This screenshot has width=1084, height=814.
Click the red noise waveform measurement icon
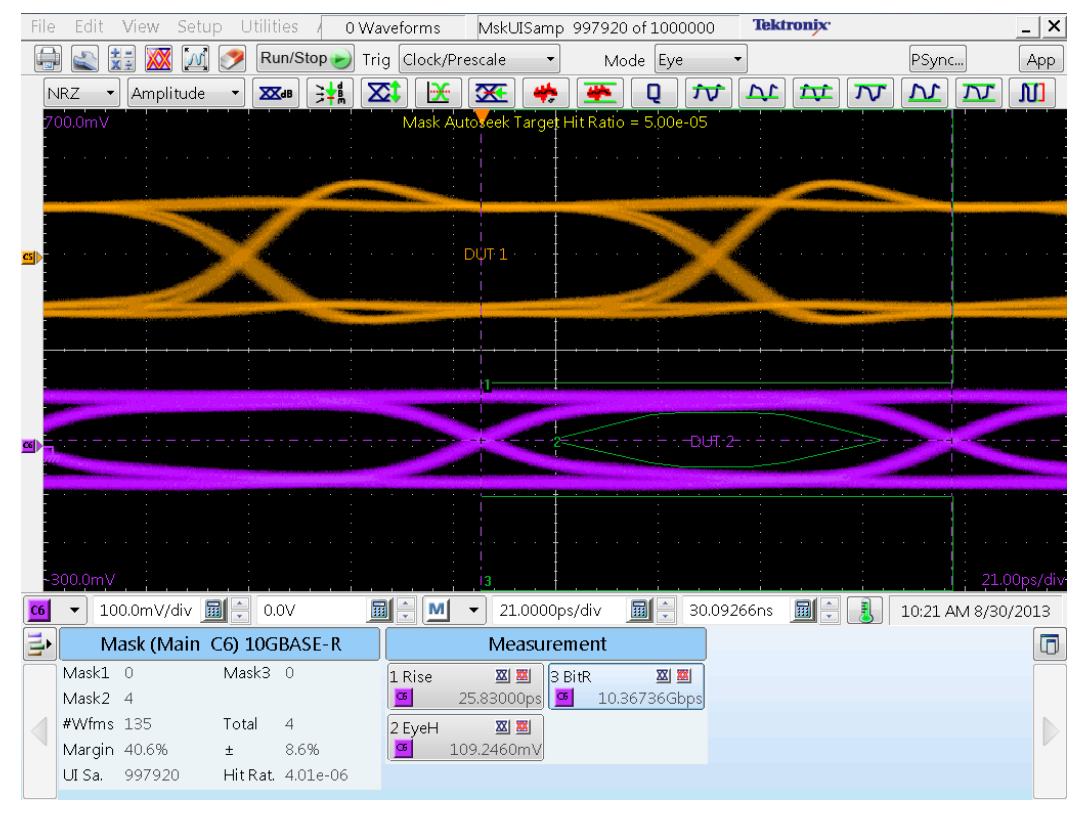[545, 94]
